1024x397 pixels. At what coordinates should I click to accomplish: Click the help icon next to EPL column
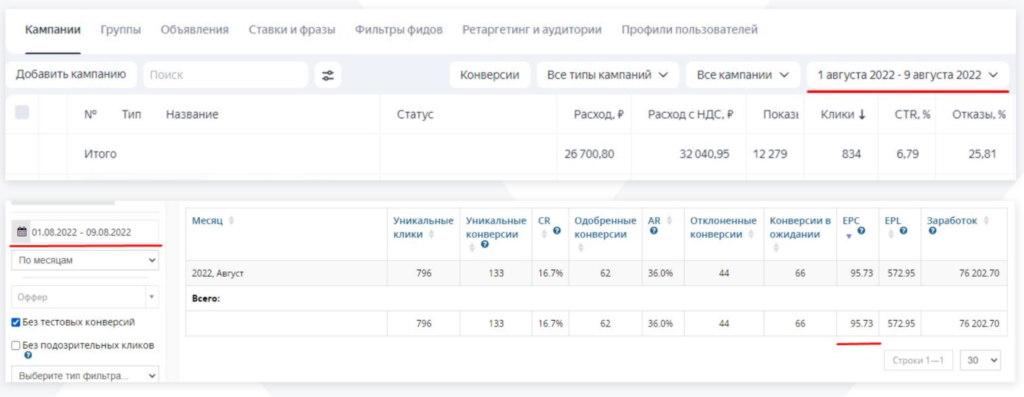pyautogui.click(x=903, y=230)
